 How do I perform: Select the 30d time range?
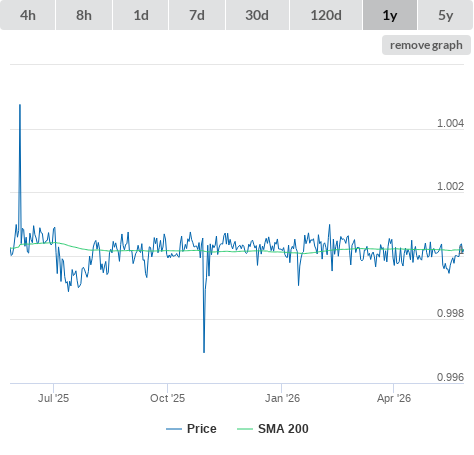point(257,15)
